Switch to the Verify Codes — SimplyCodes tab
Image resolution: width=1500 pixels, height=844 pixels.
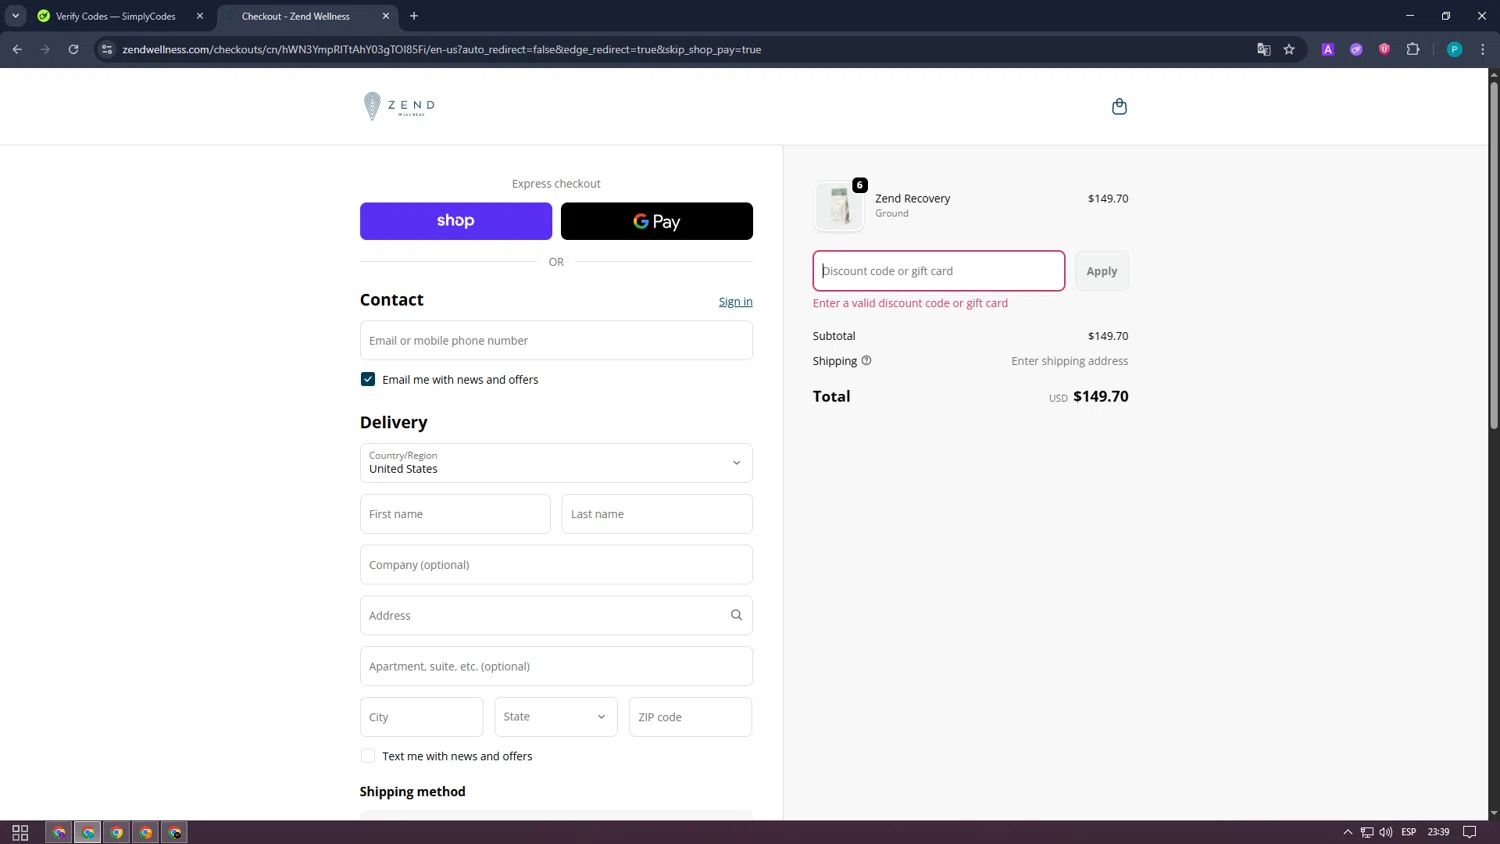click(118, 16)
